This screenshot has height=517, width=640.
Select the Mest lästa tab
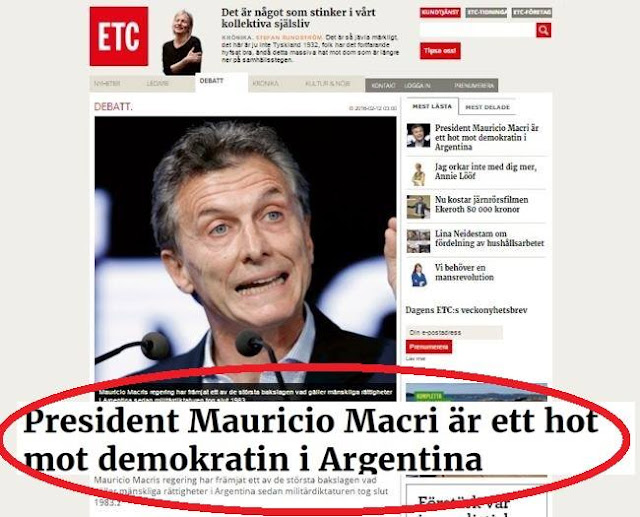coord(432,107)
